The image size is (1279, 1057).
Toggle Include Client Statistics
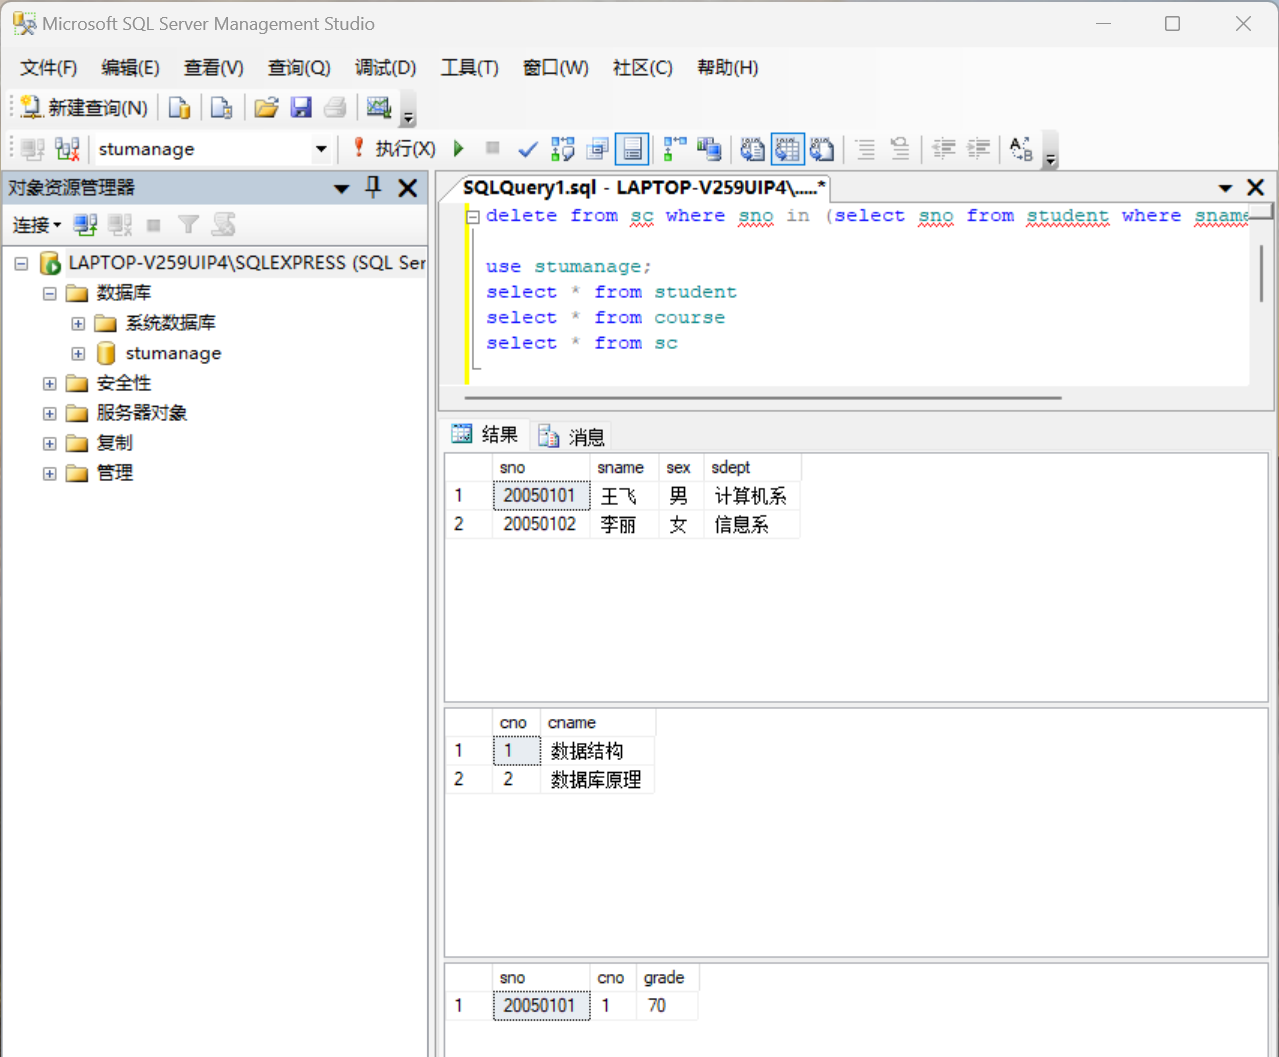click(x=709, y=149)
